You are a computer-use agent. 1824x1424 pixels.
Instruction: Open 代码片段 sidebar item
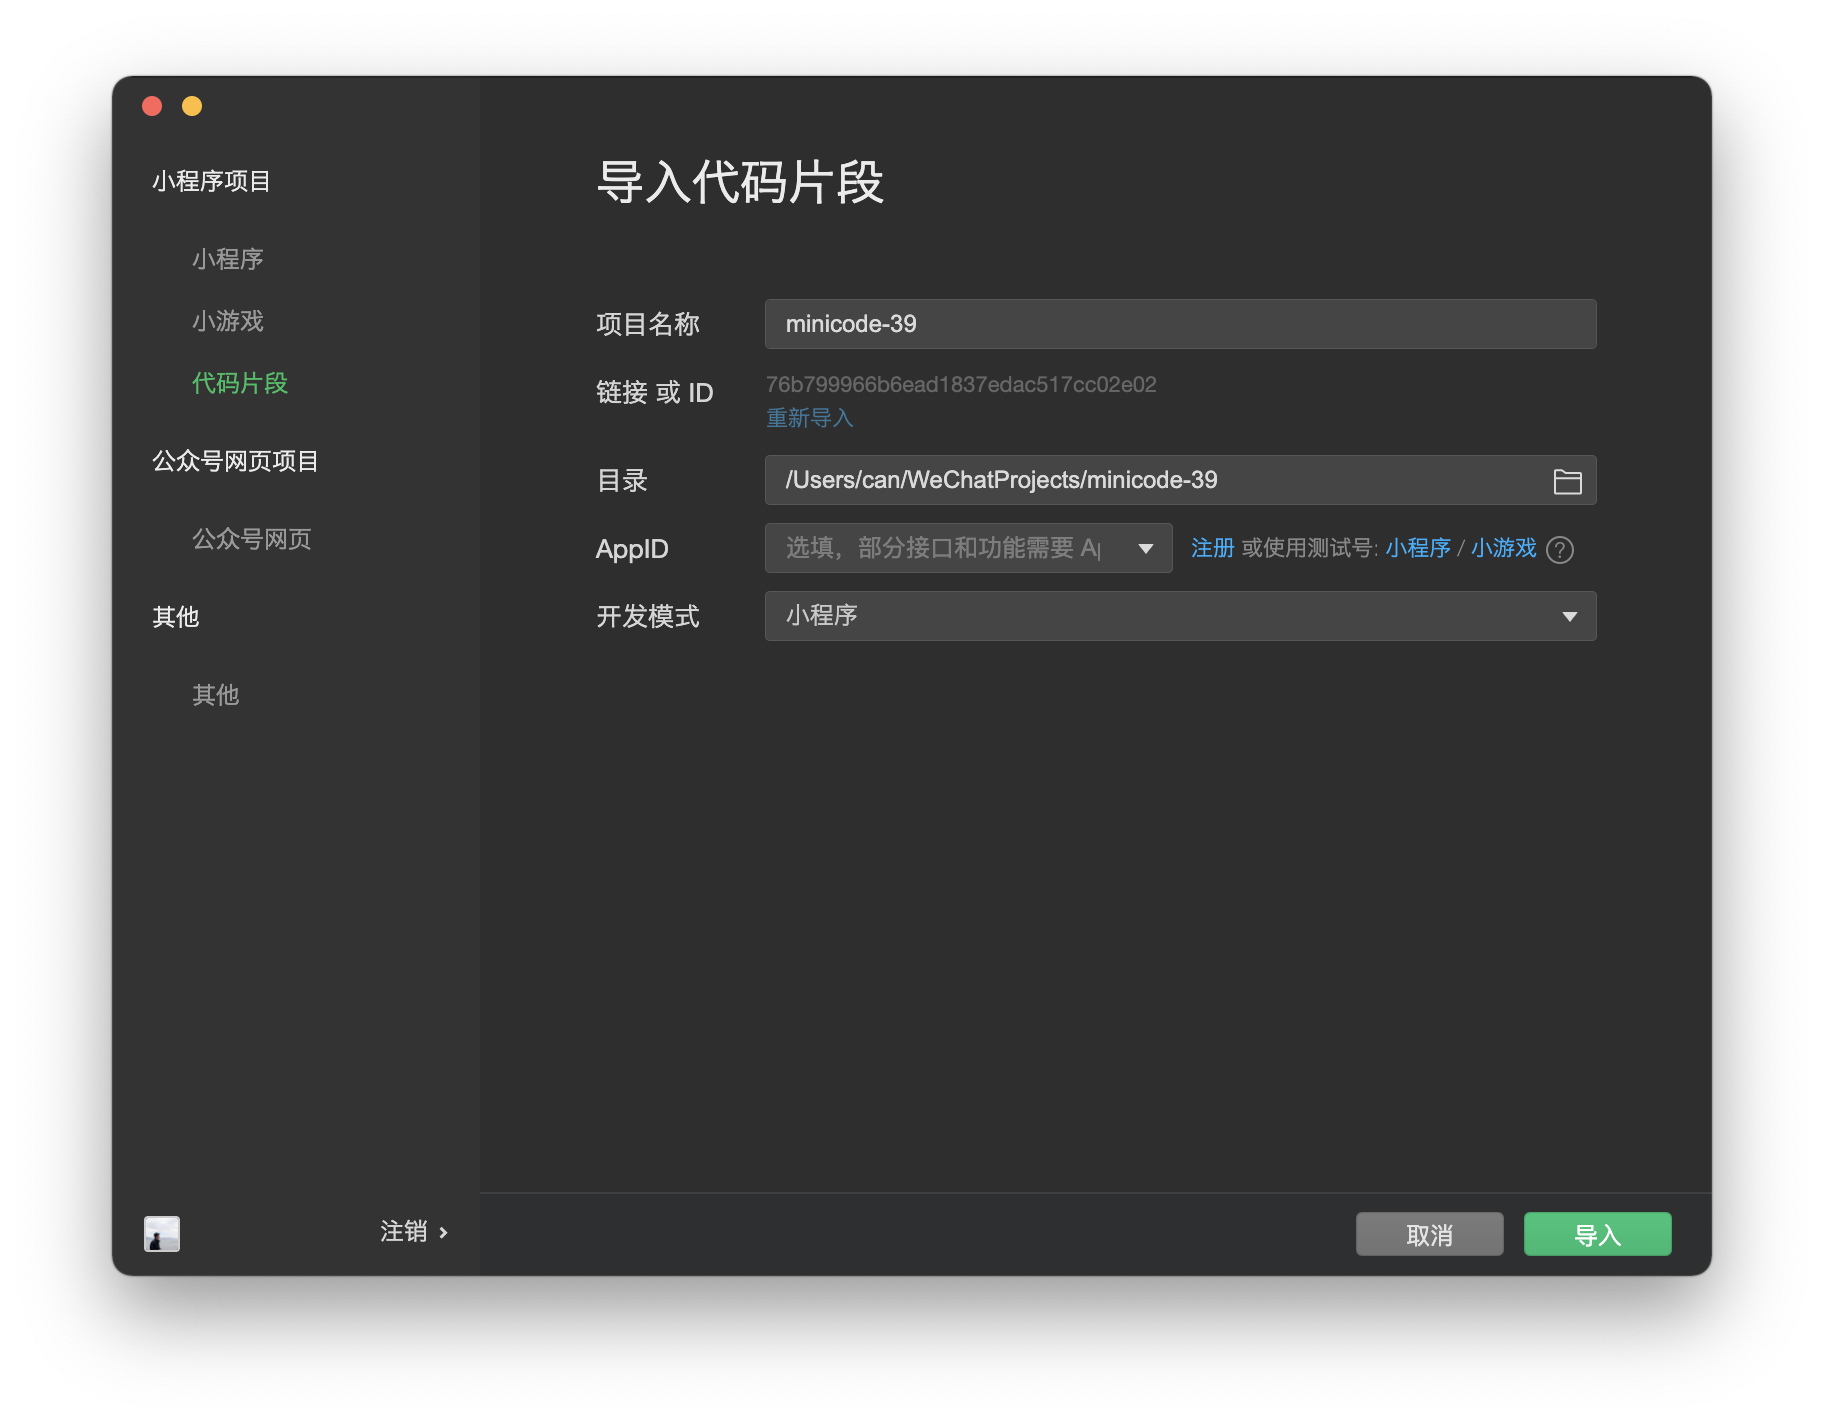pyautogui.click(x=240, y=383)
